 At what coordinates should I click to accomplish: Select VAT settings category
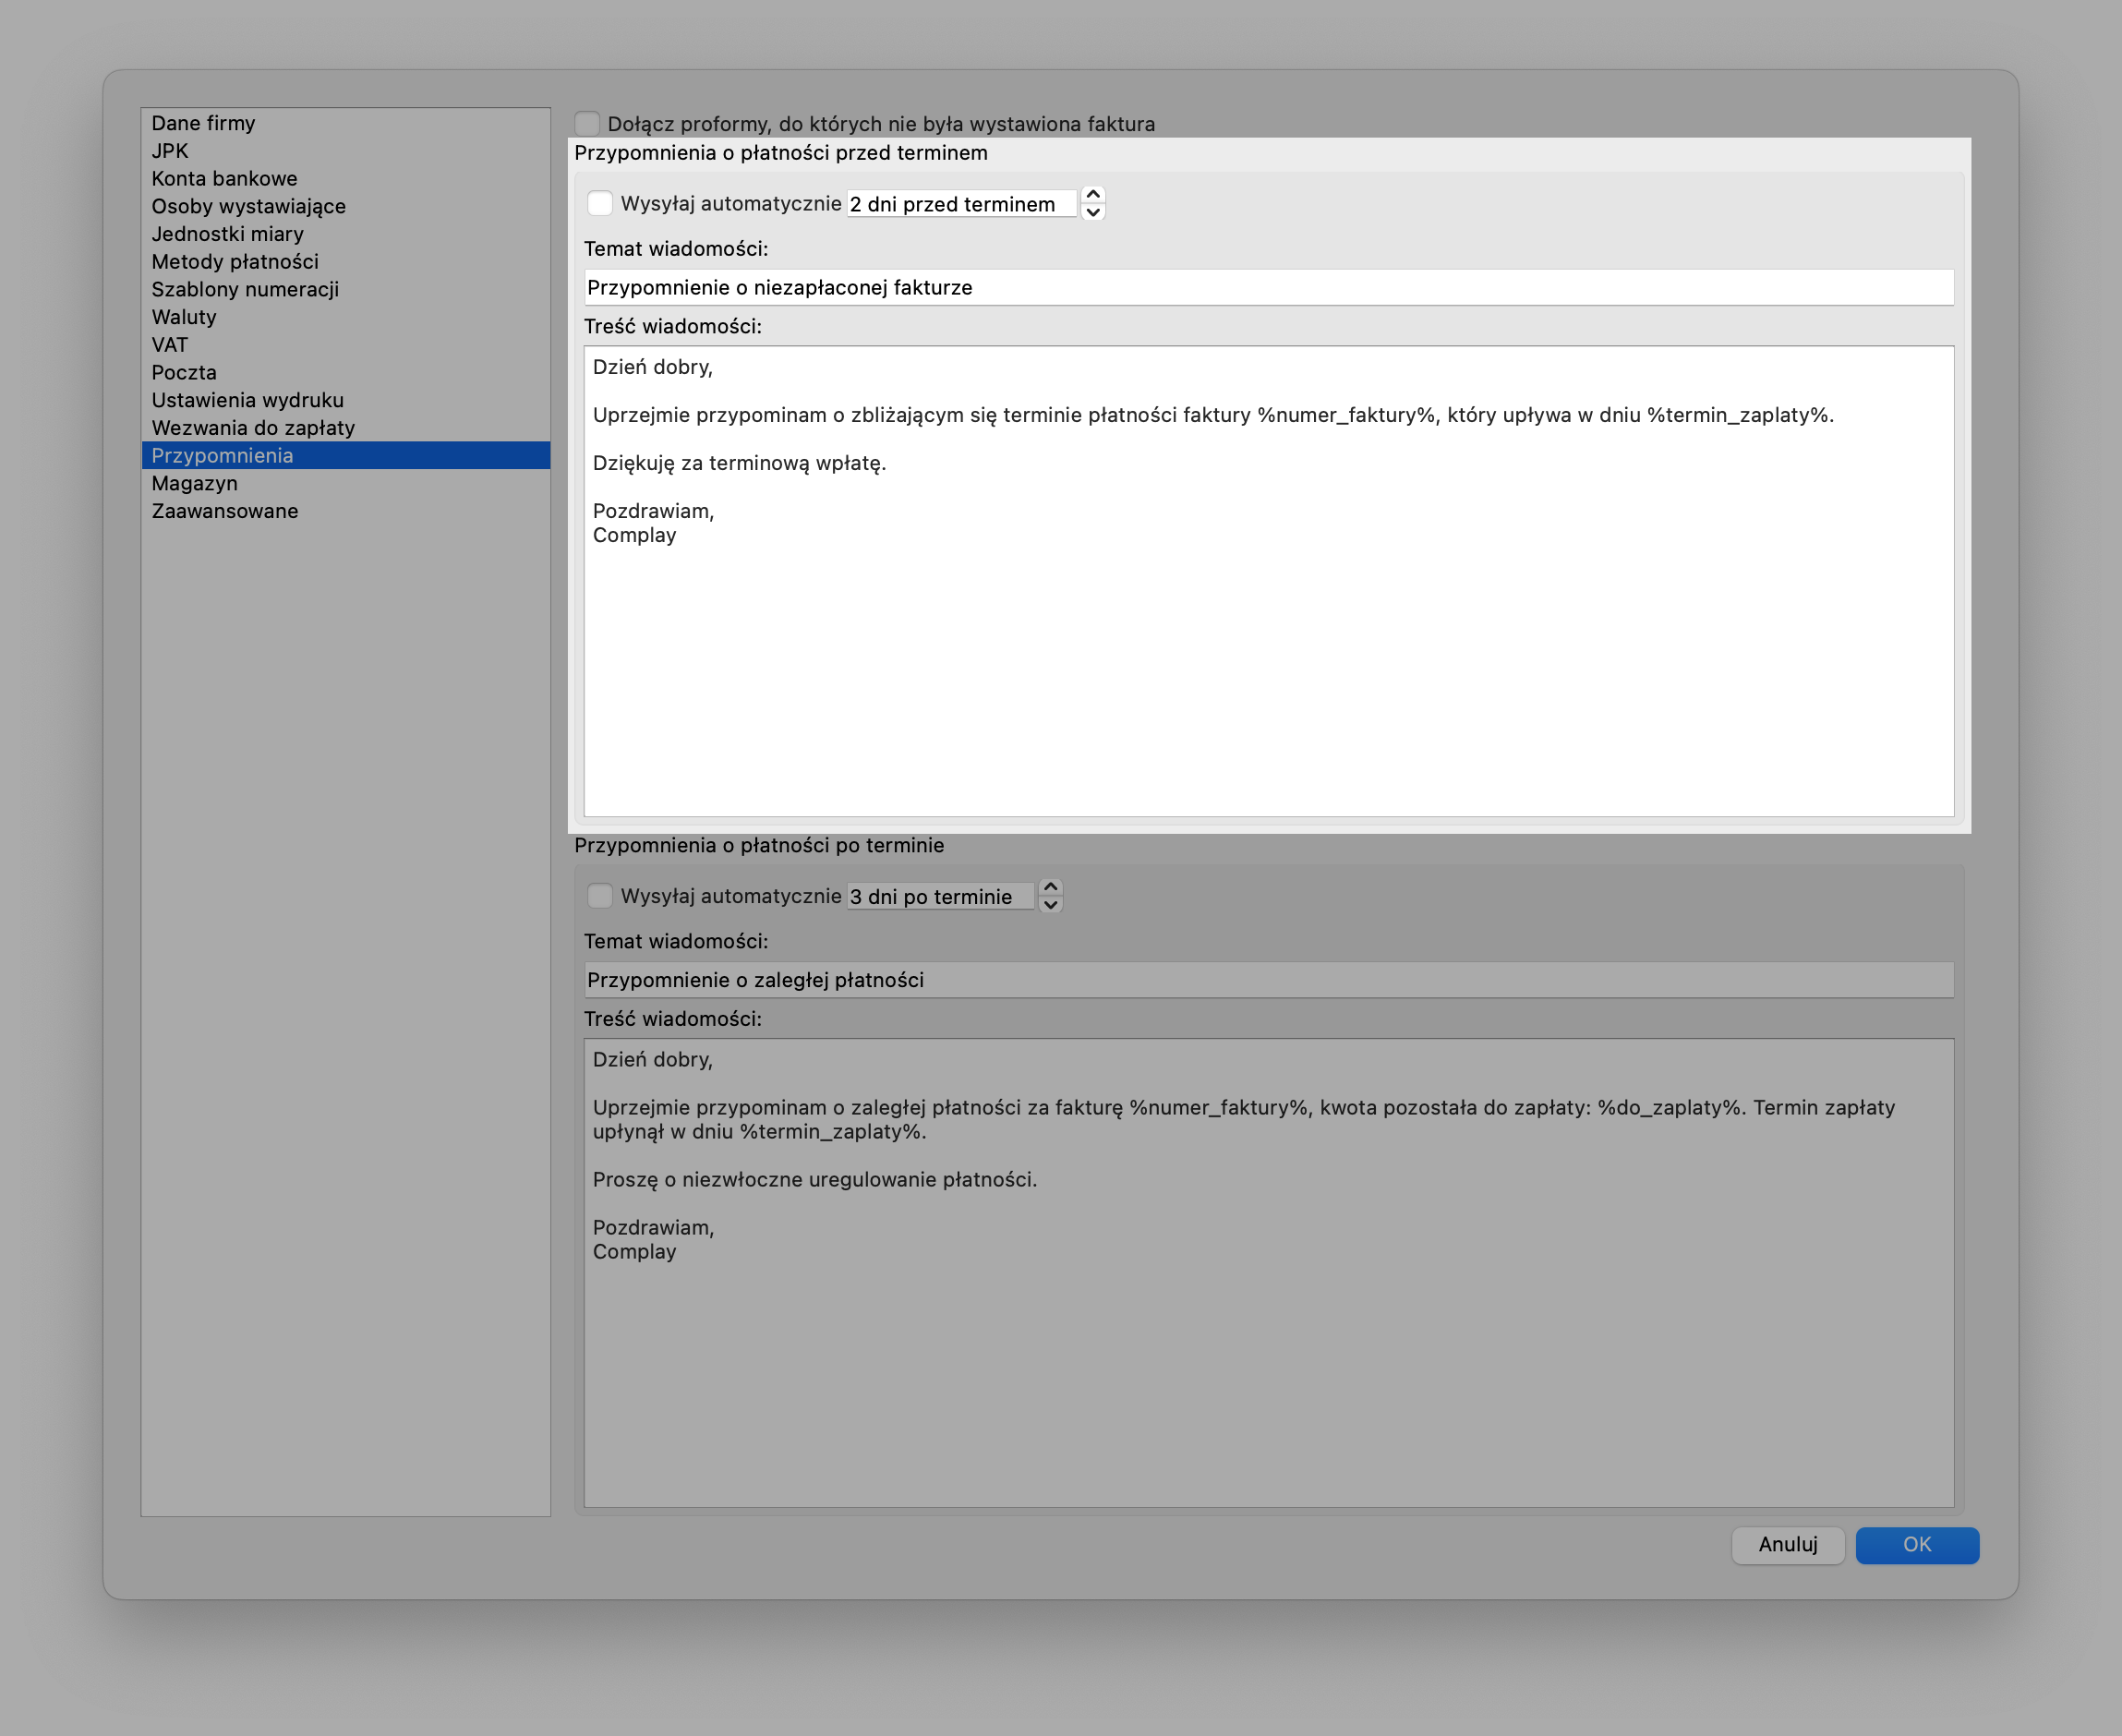coord(345,345)
